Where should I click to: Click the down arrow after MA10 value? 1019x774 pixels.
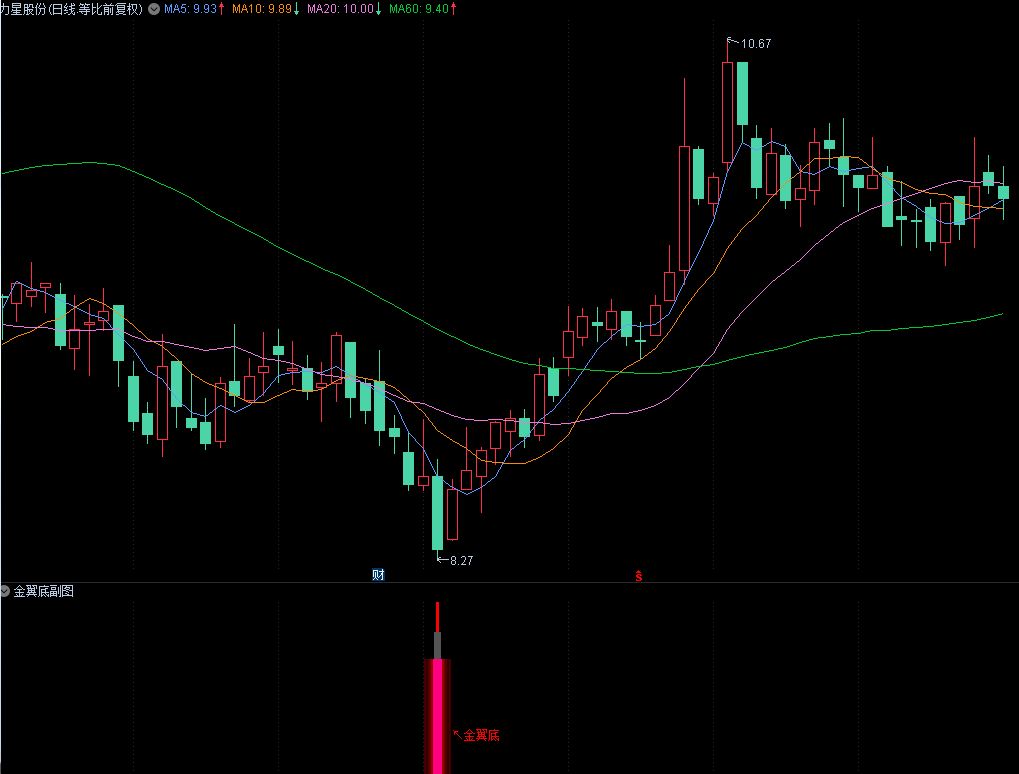297,9
